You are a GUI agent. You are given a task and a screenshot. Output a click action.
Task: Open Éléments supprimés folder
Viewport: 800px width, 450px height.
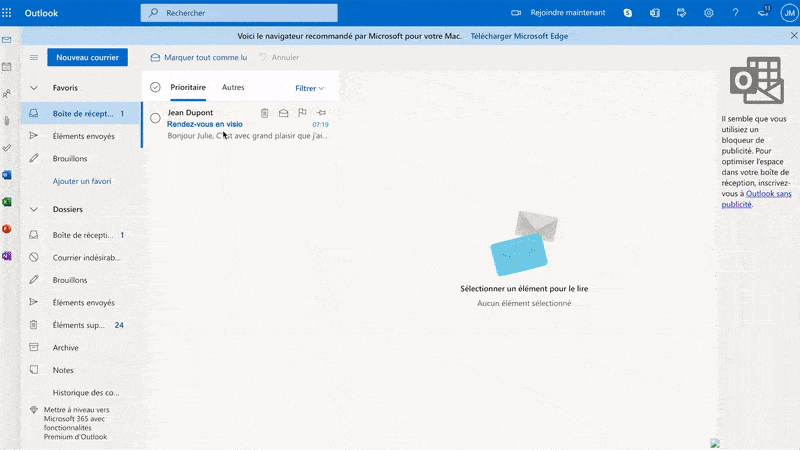(81, 325)
